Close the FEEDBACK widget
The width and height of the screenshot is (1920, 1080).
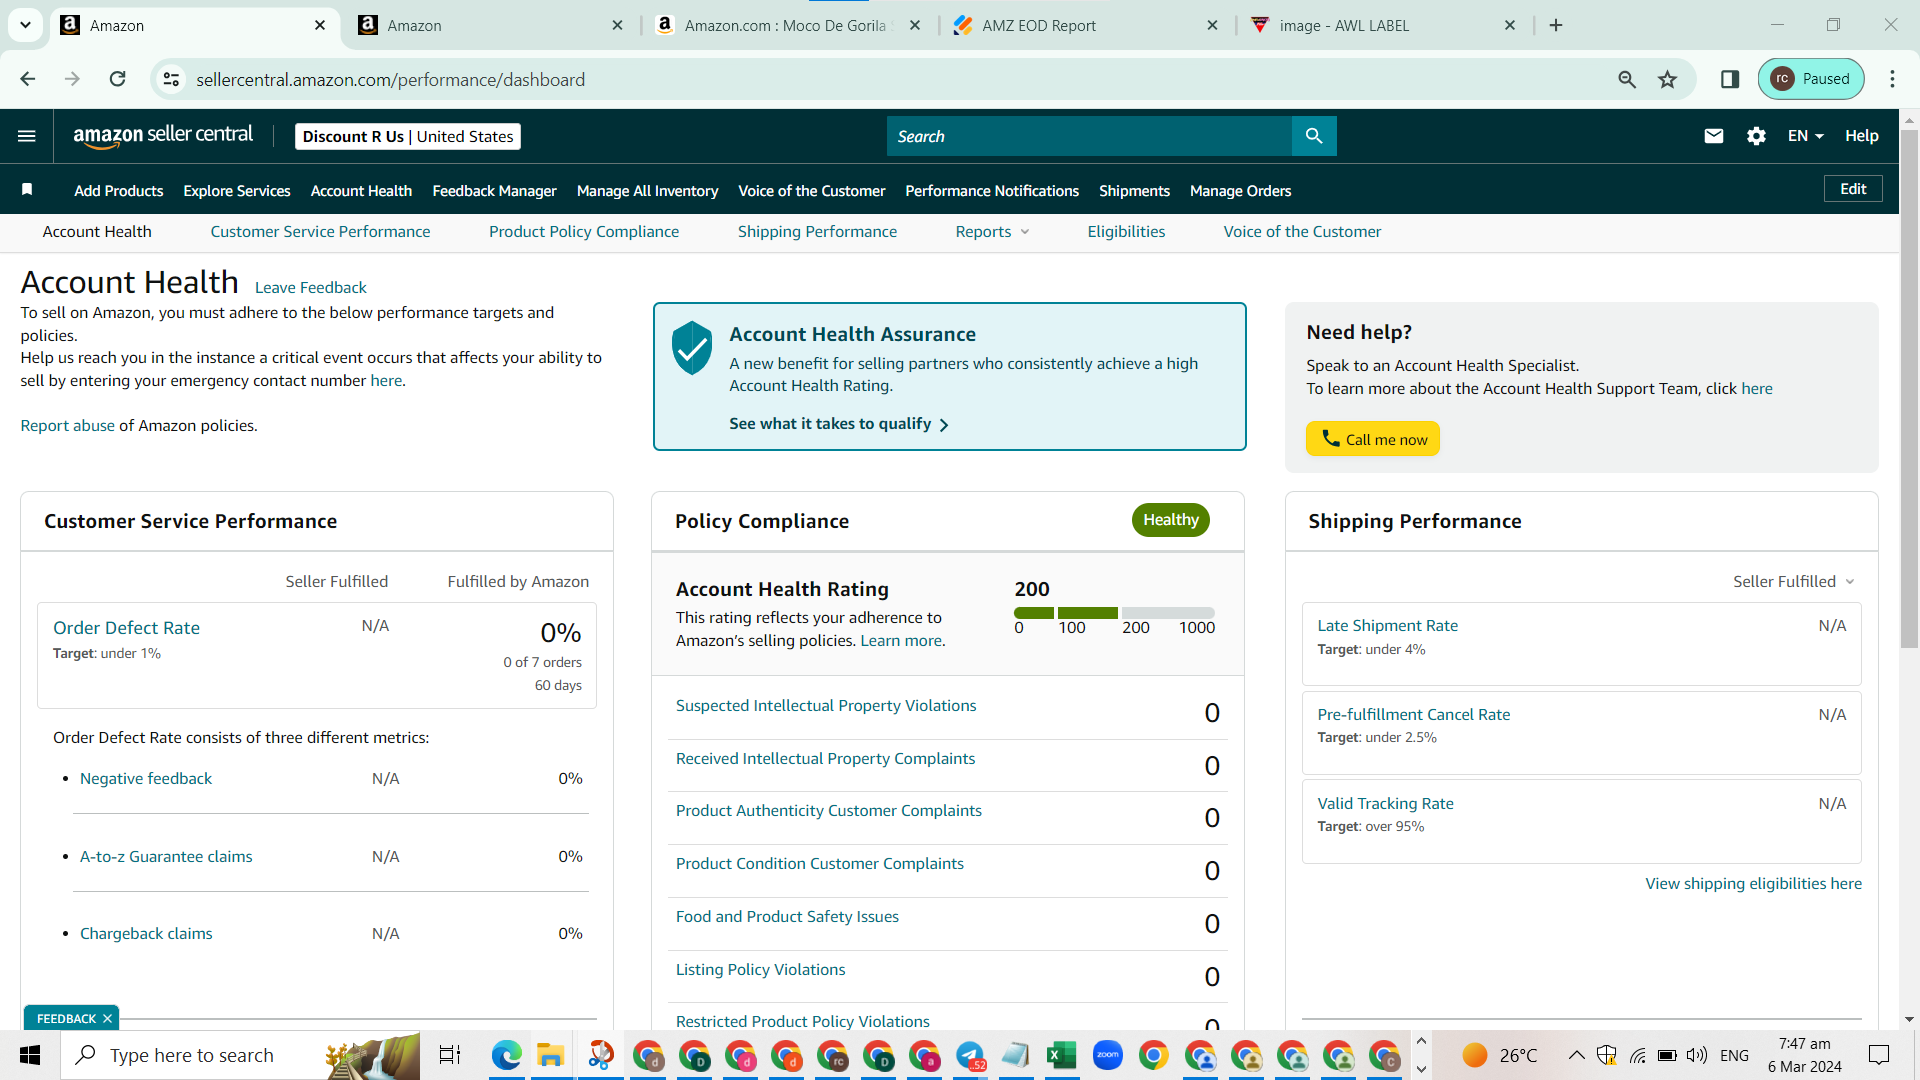(107, 1018)
